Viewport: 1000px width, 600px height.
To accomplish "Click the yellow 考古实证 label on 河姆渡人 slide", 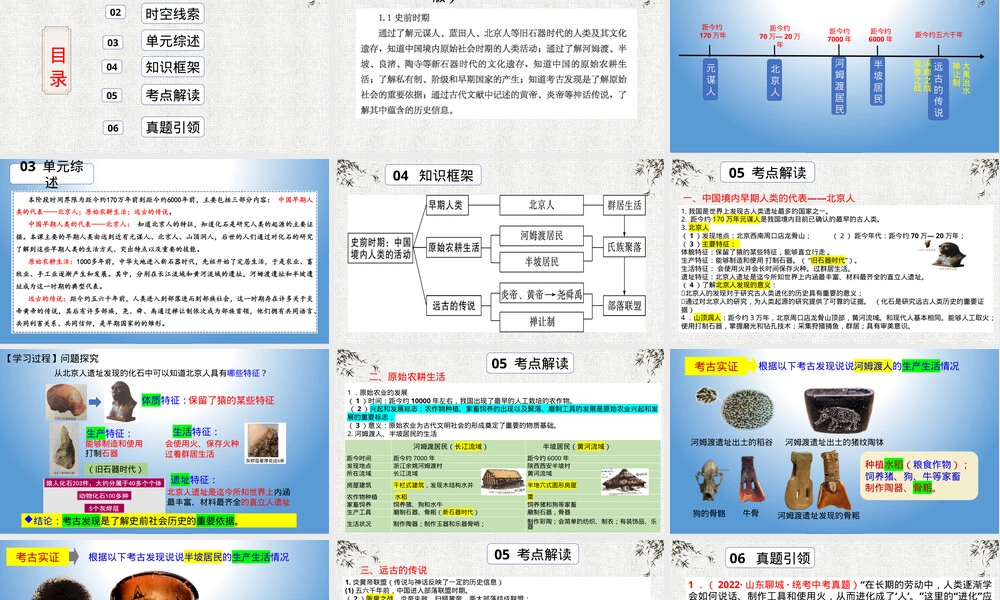I will 716,366.
